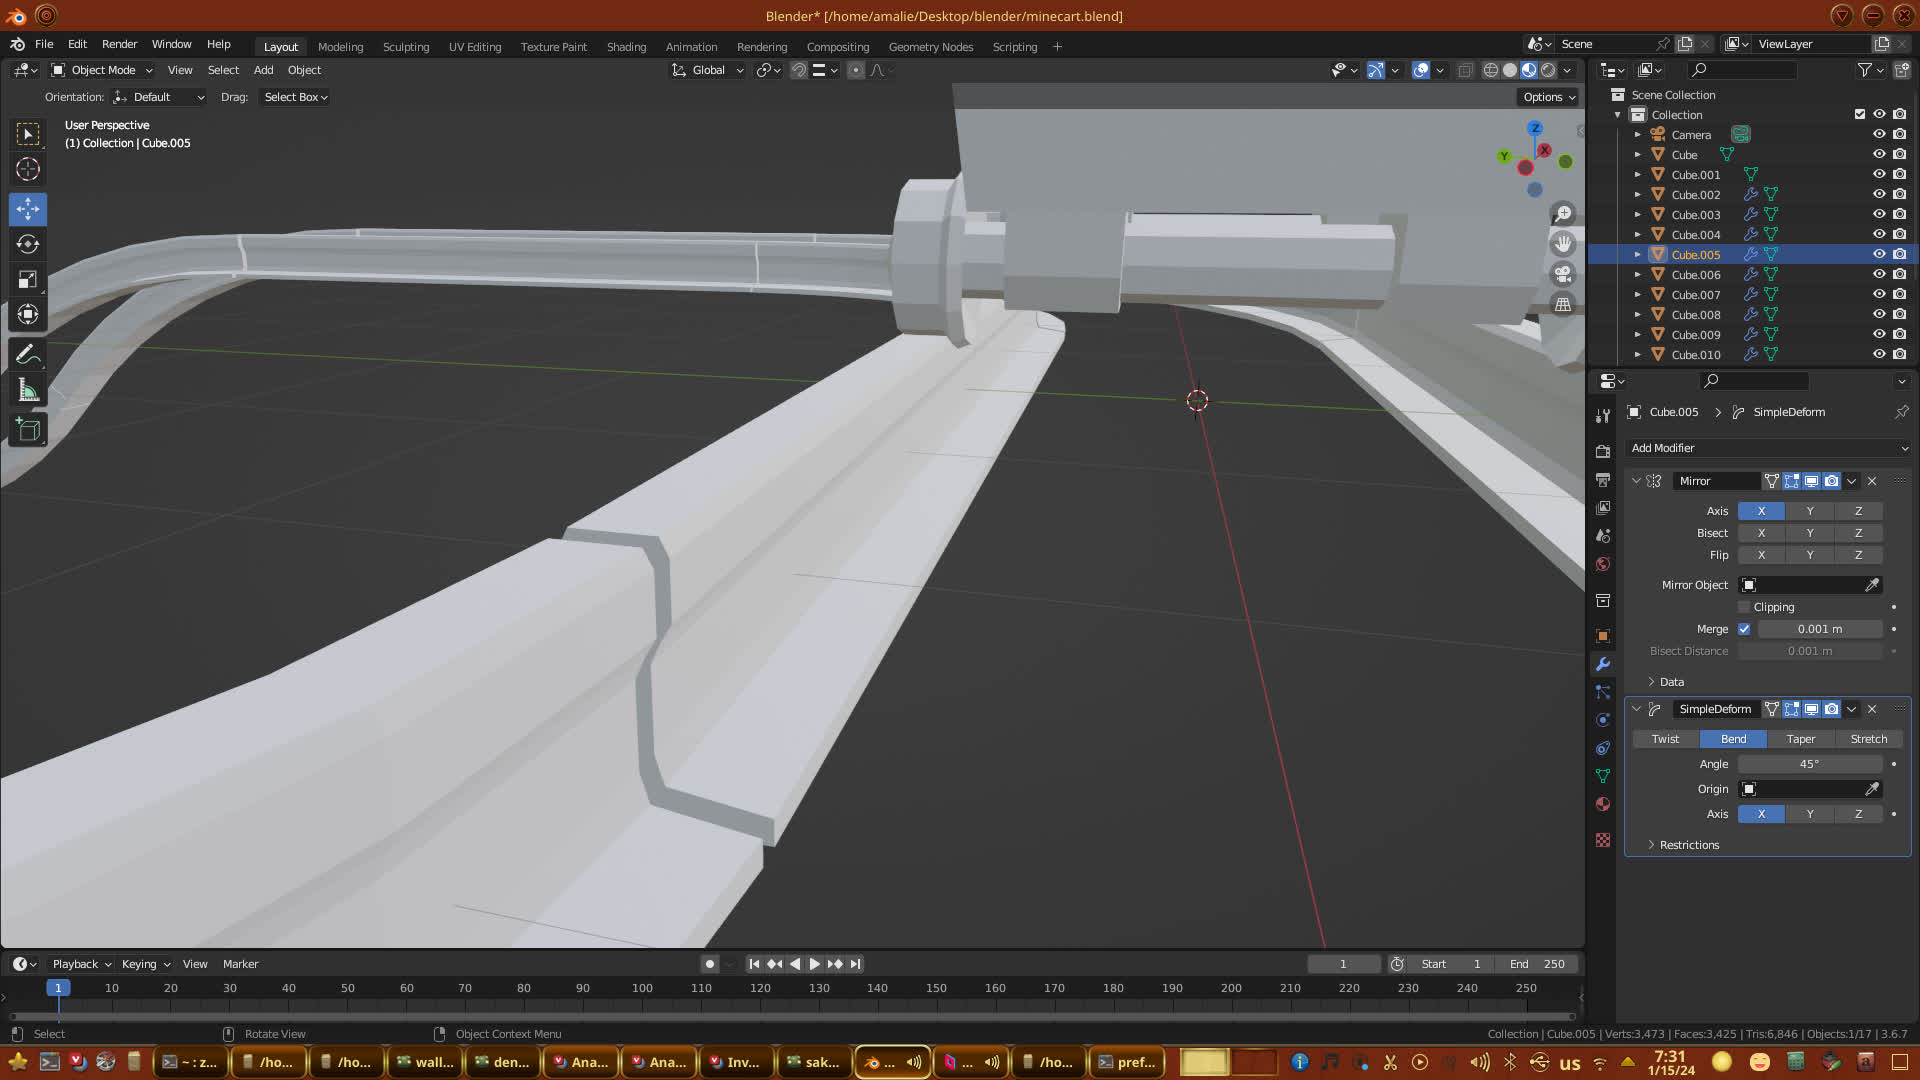Select the Add Cube tool
Screen dimensions: 1920x1080
click(x=28, y=431)
